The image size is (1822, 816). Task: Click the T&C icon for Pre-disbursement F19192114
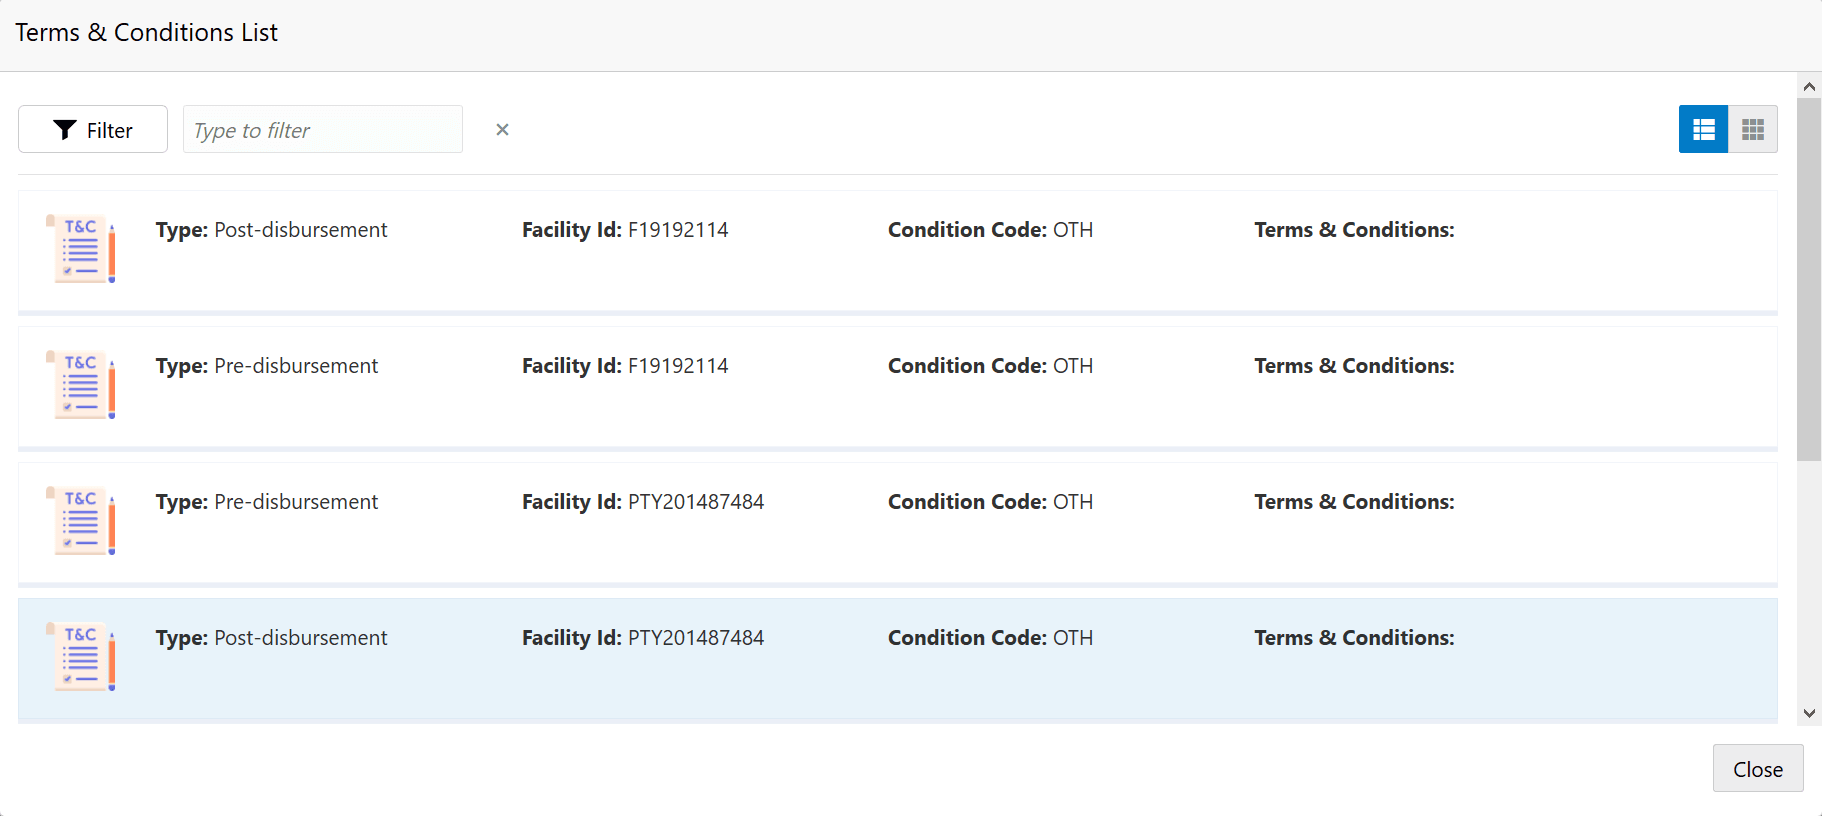coord(81,385)
